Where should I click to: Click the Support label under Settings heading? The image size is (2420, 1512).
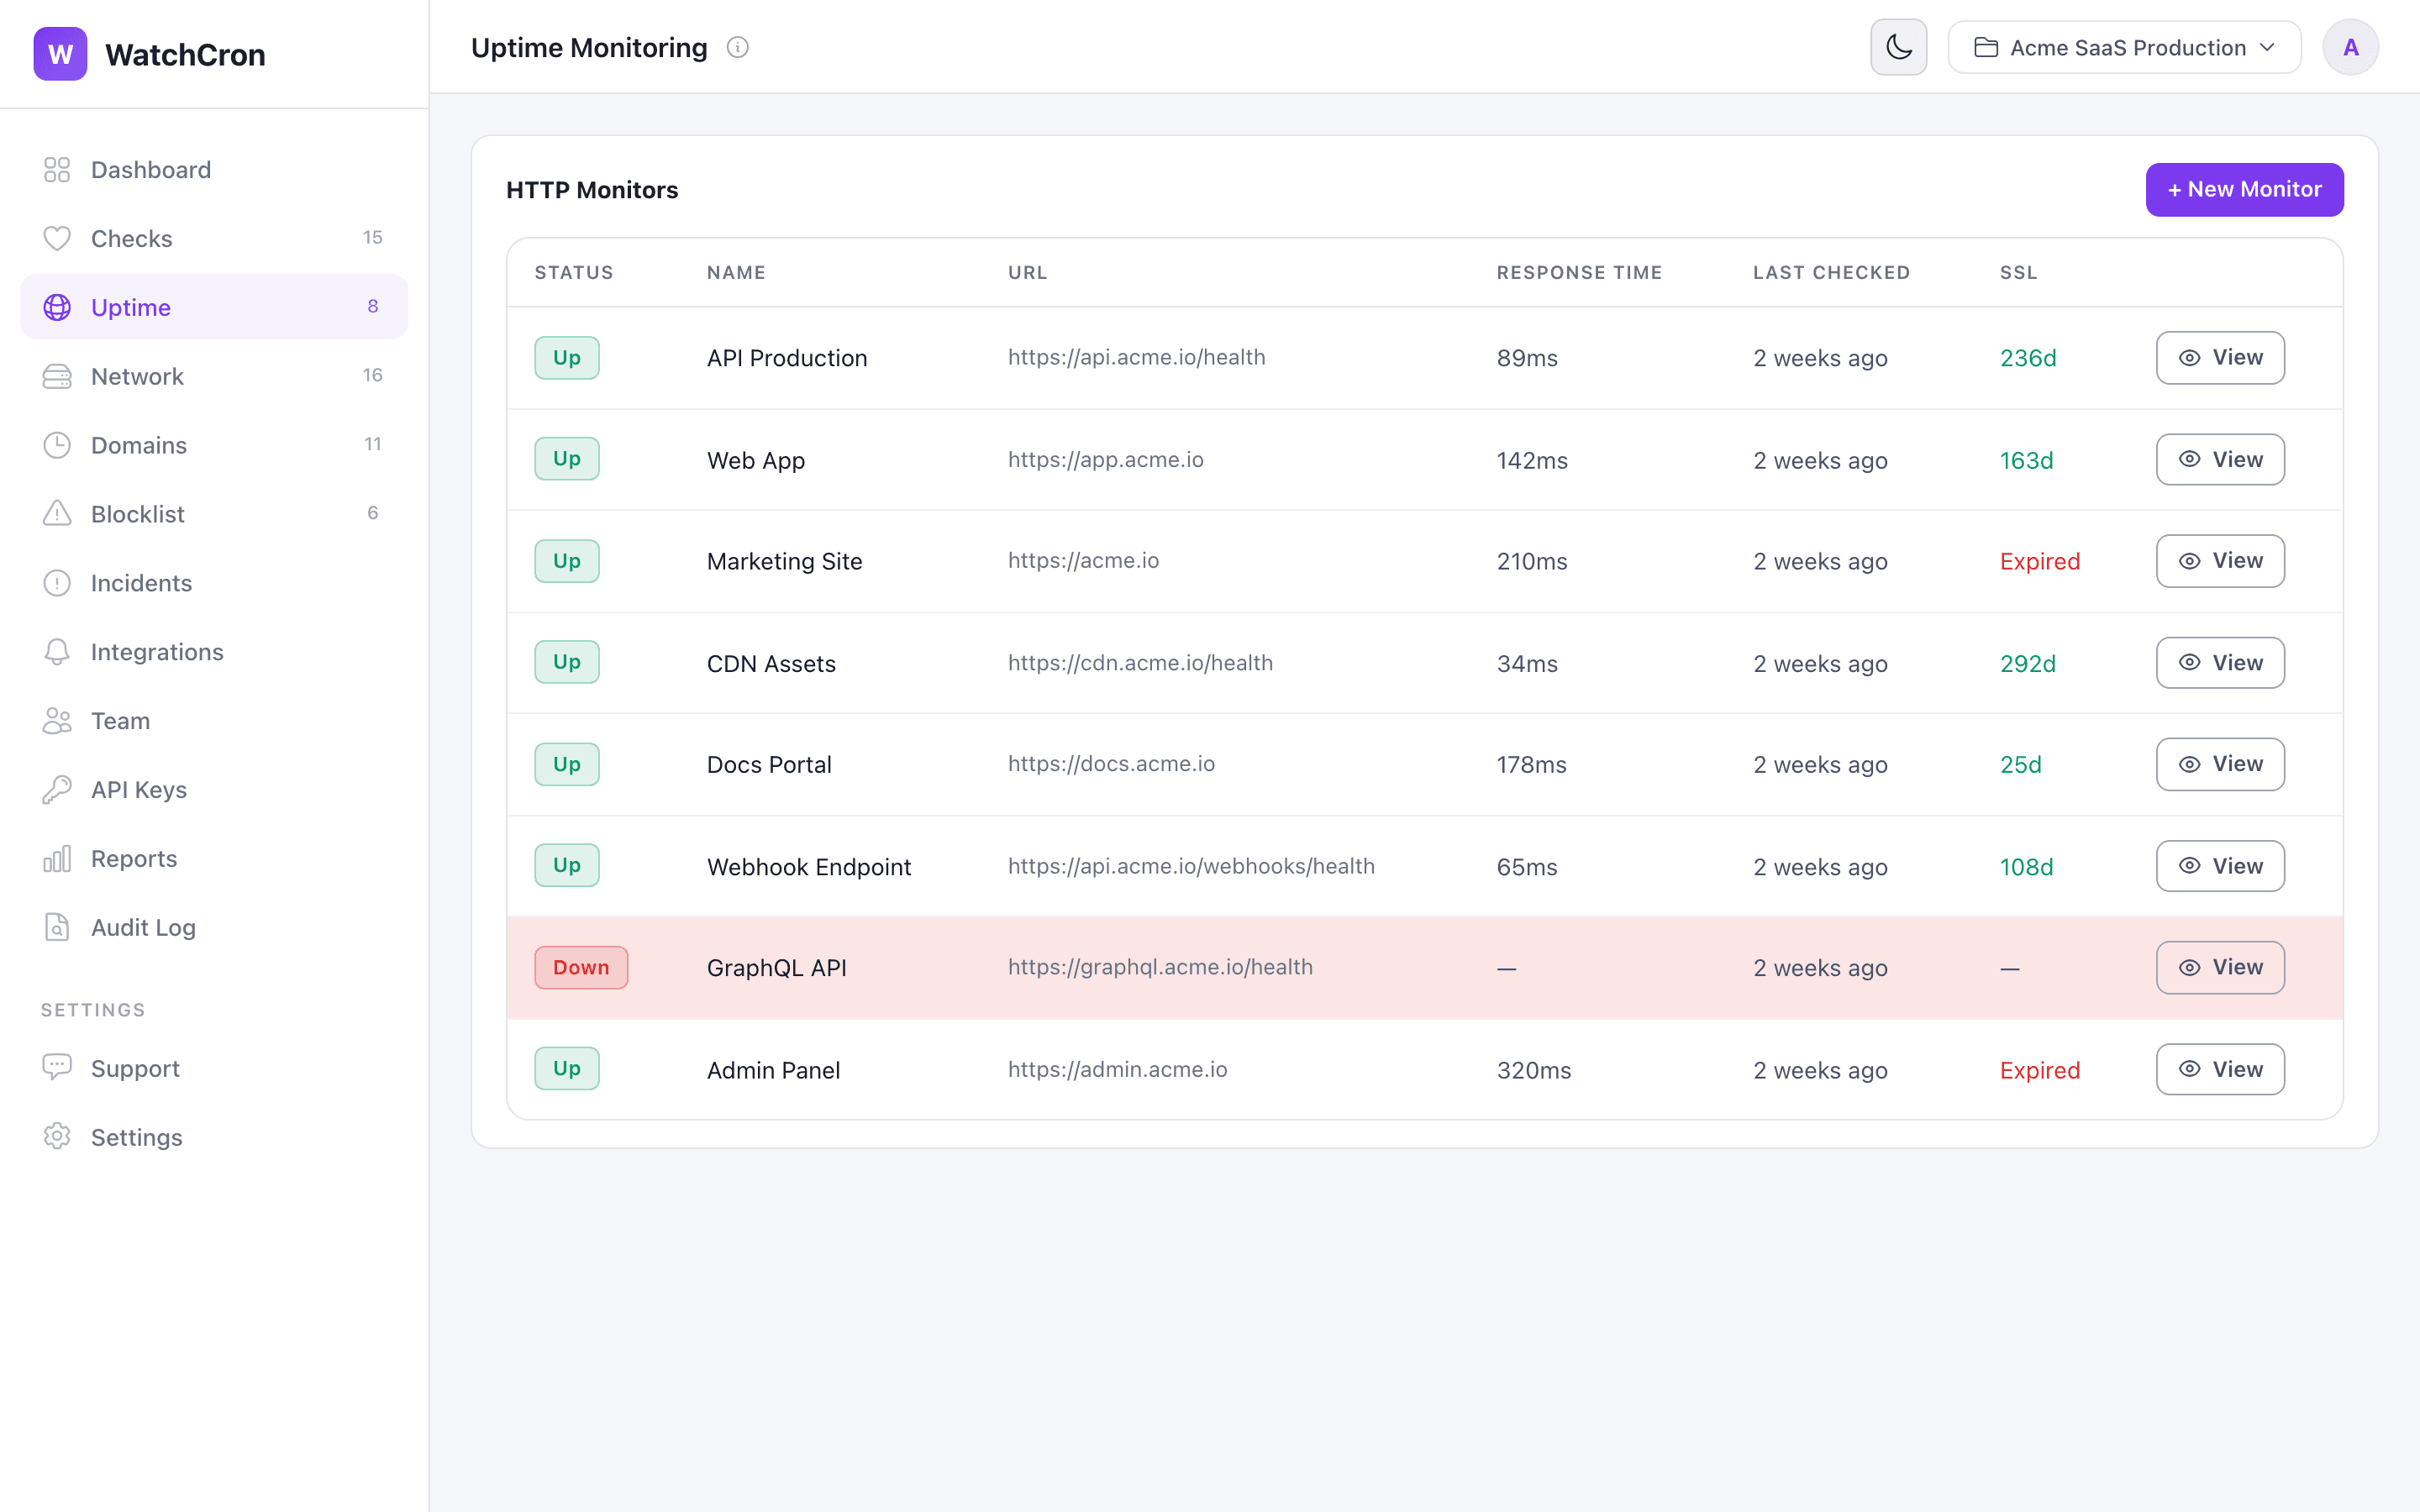point(135,1069)
